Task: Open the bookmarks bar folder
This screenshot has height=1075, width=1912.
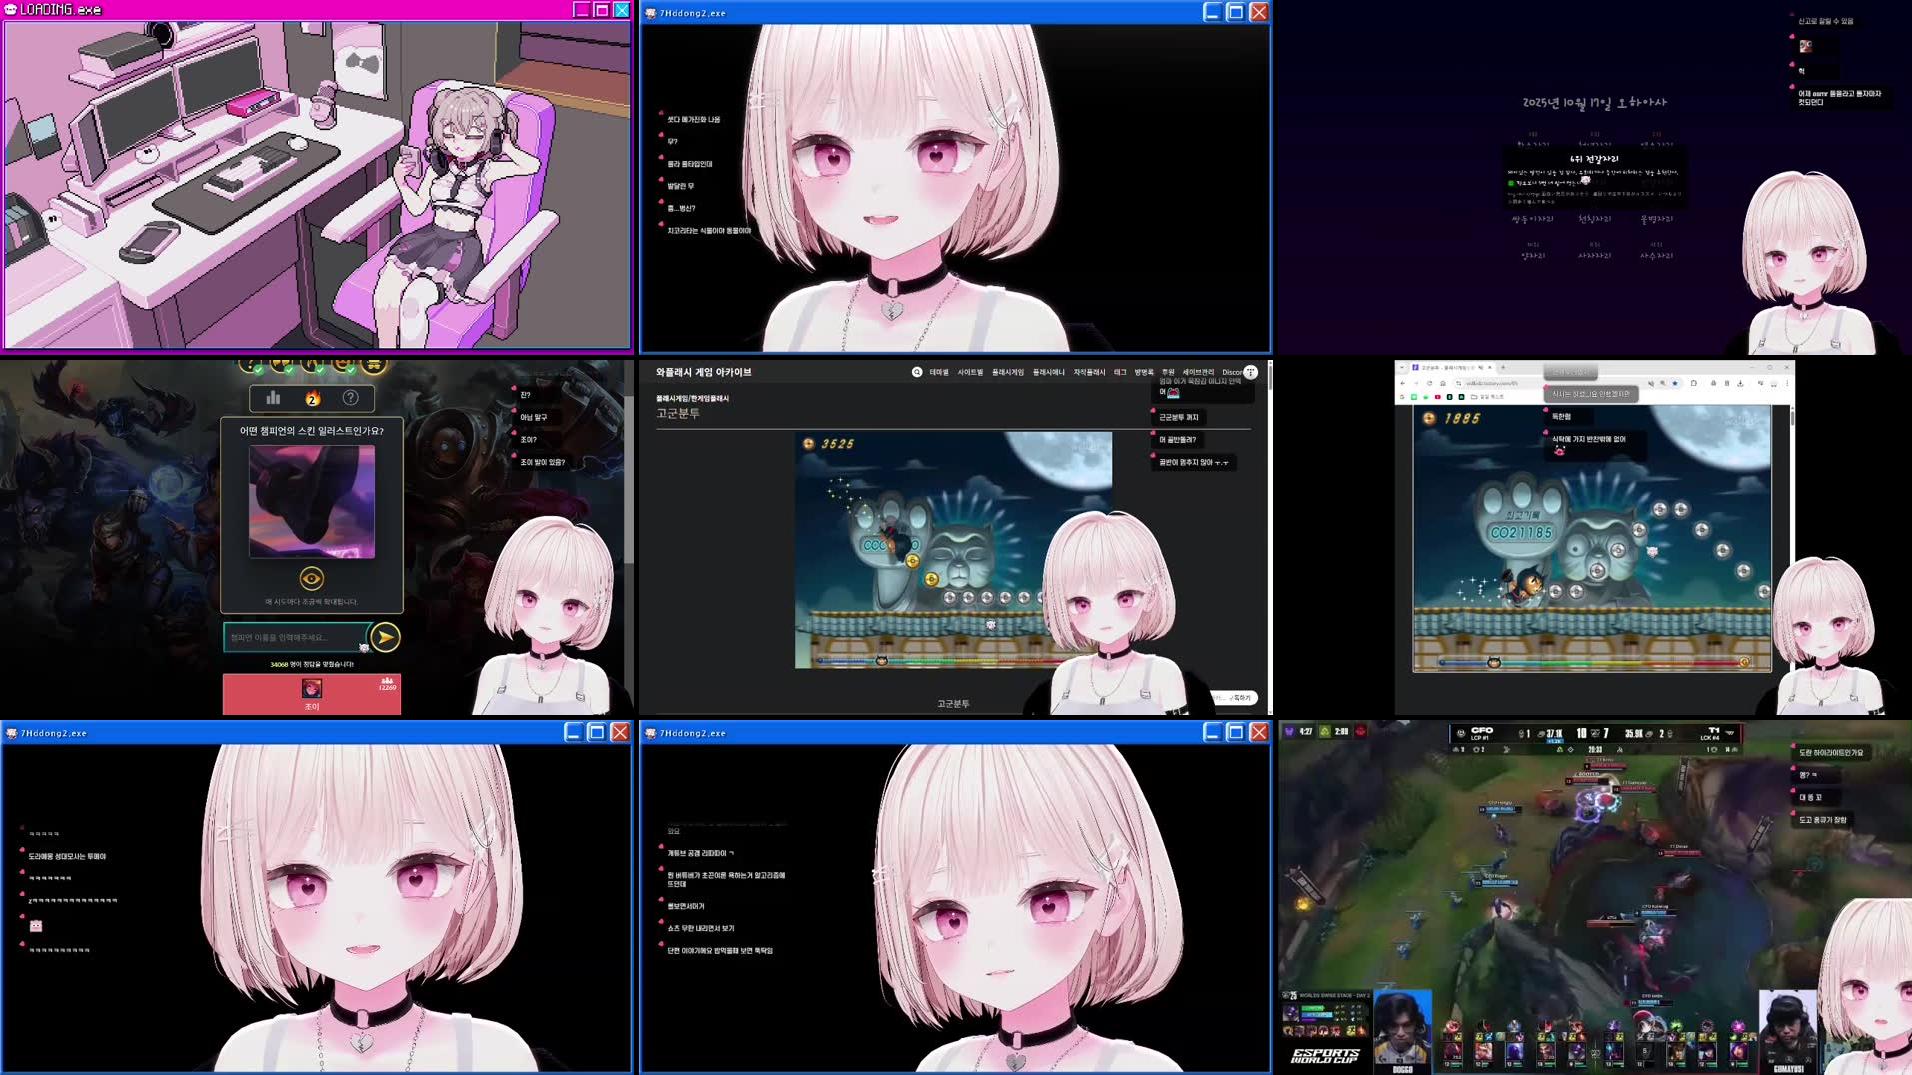Action: pyautogui.click(x=1473, y=396)
